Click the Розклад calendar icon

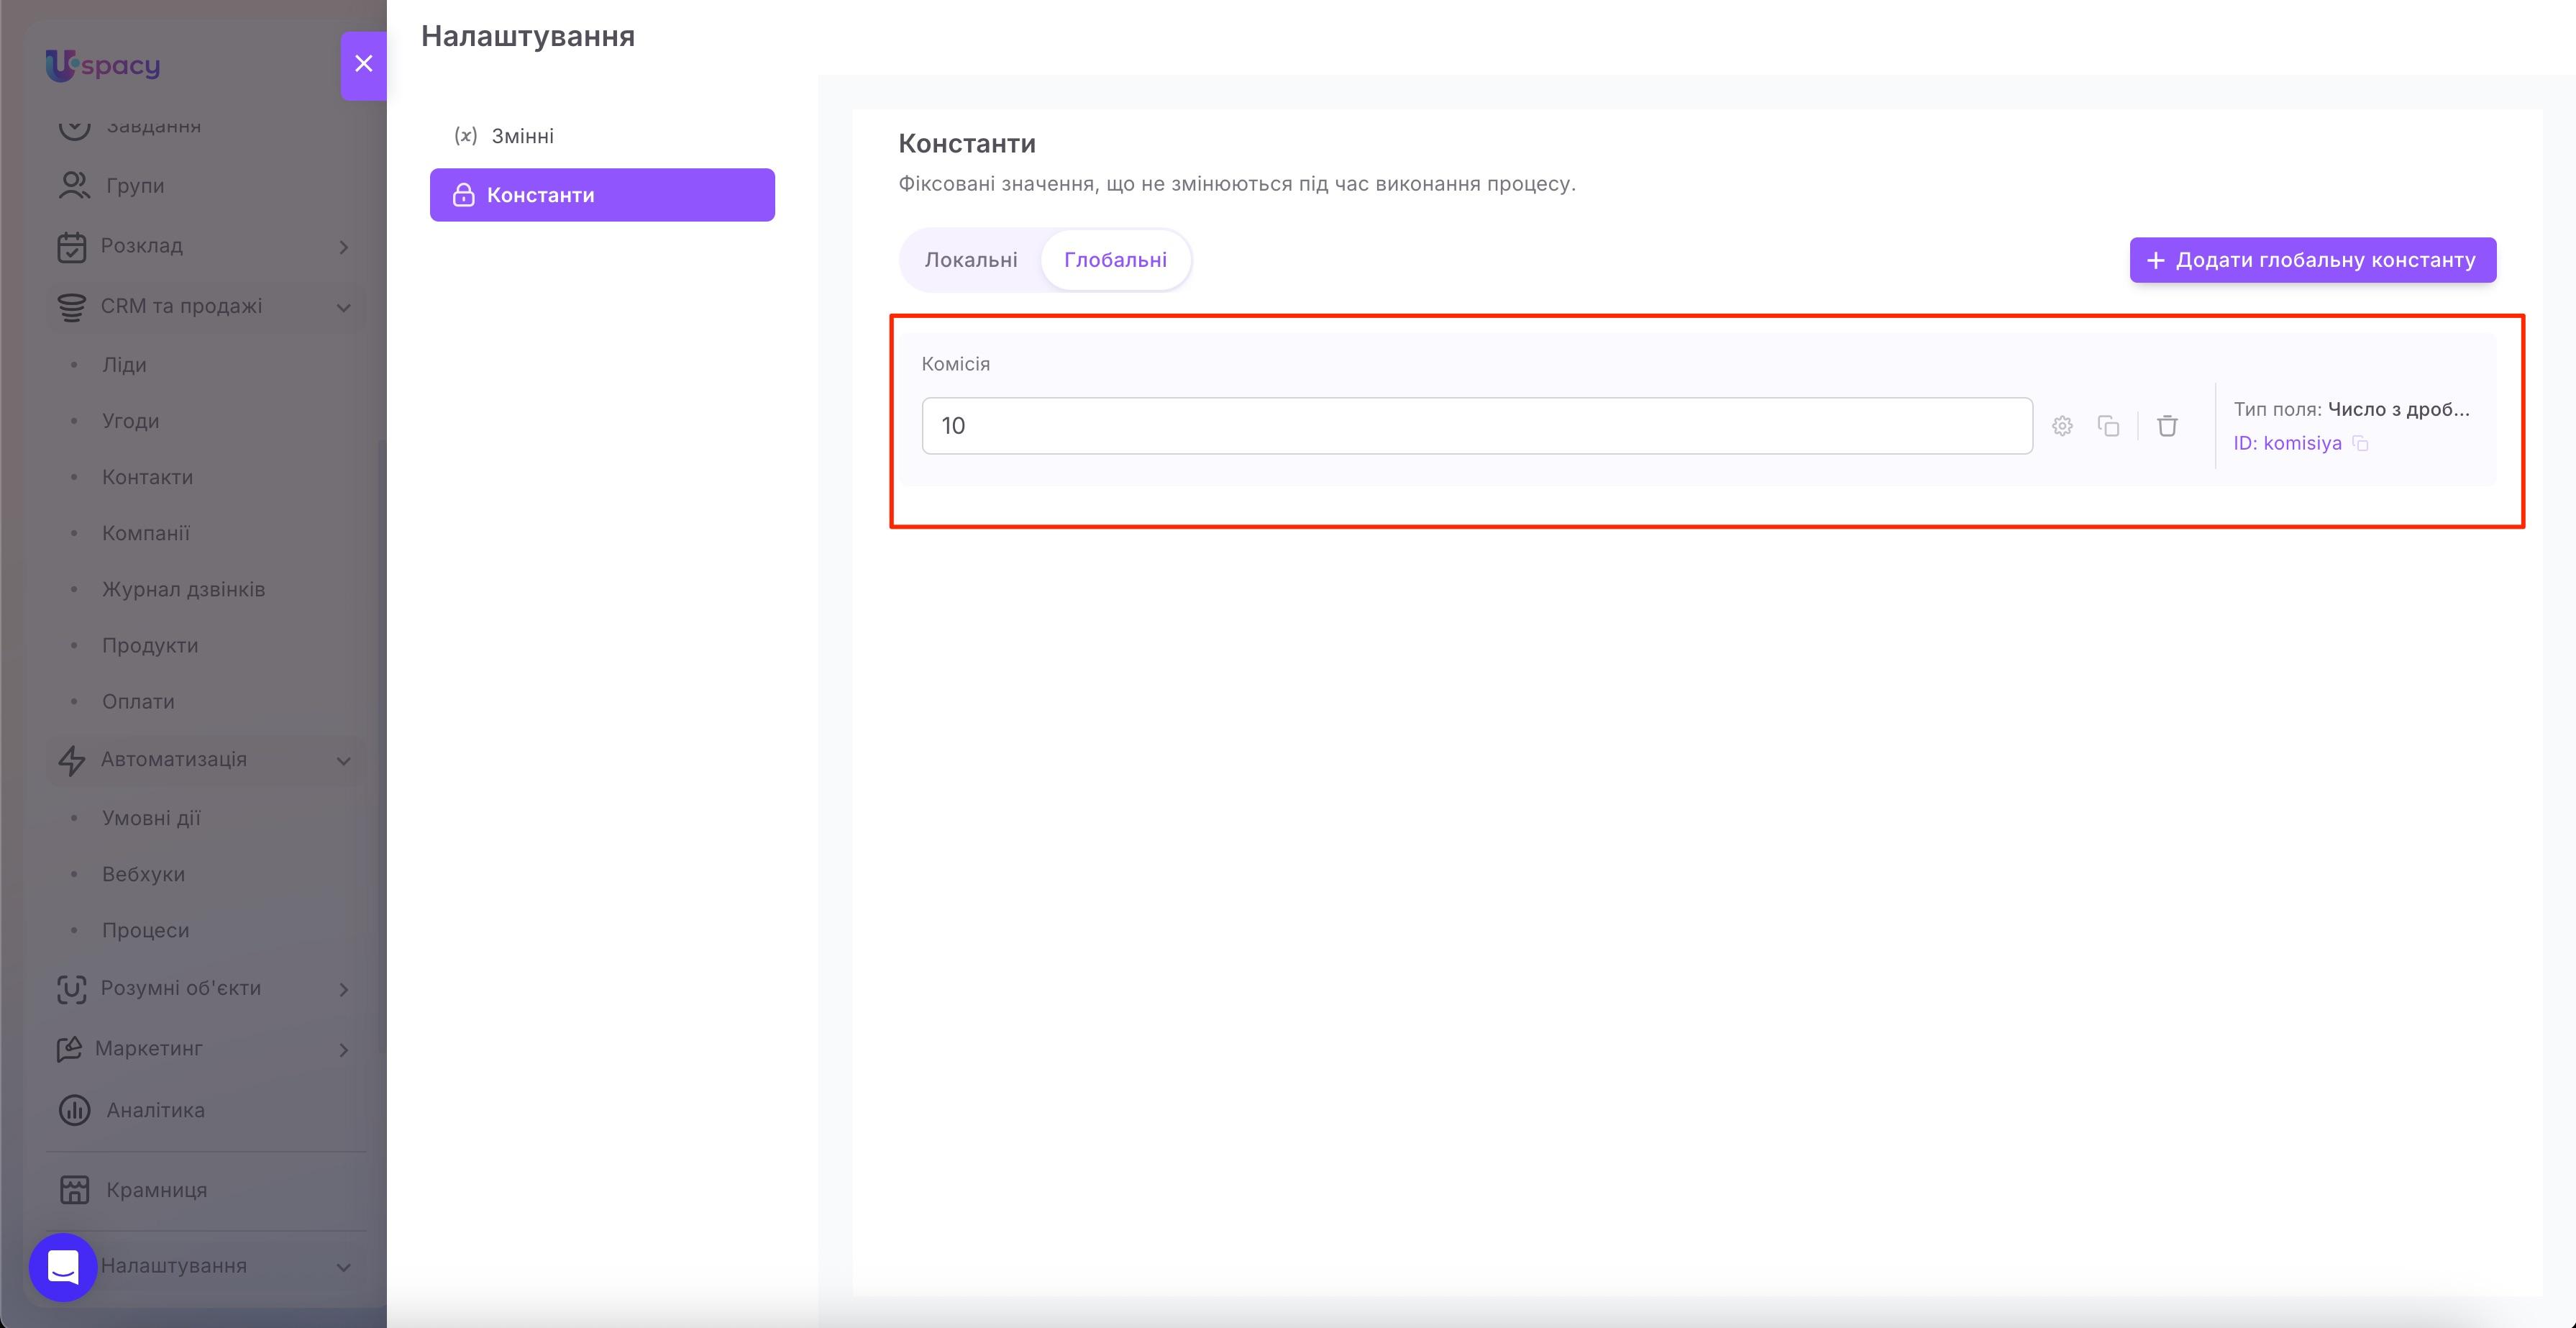[71, 247]
